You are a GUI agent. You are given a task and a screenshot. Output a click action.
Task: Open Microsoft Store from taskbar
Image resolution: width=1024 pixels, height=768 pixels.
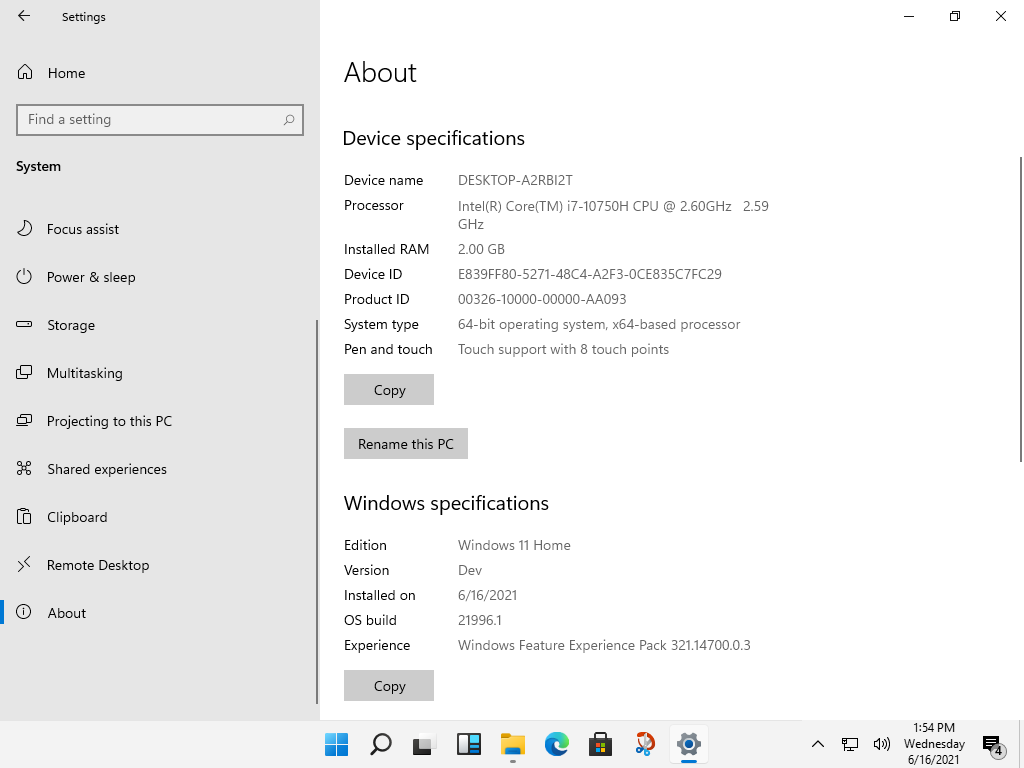(x=600, y=744)
